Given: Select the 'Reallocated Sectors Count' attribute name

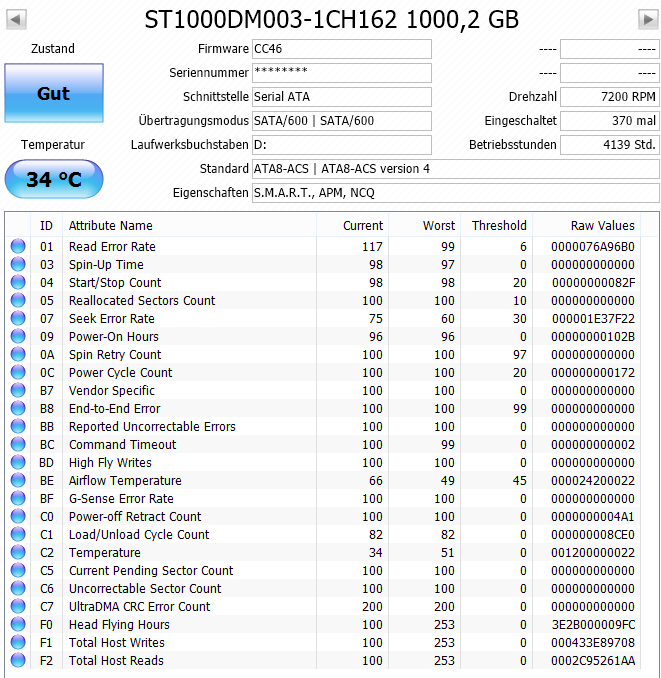Looking at the screenshot, I should pos(142,301).
